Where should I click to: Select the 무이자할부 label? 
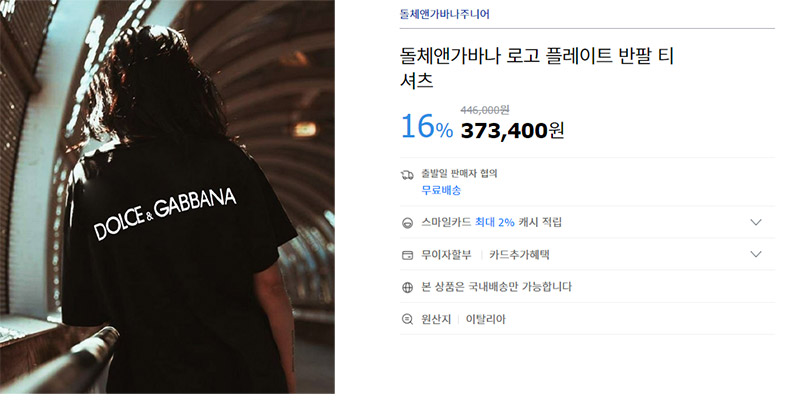[x=446, y=255]
